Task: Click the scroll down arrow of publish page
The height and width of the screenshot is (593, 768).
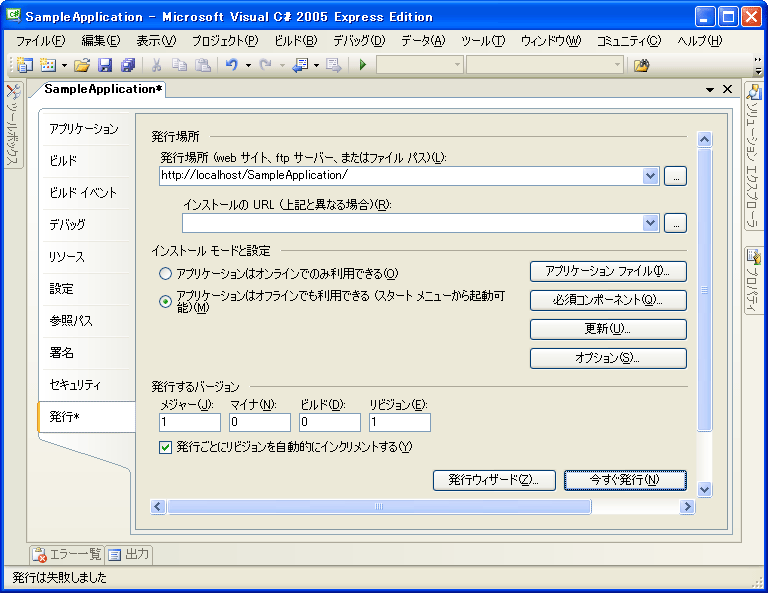Action: (704, 489)
